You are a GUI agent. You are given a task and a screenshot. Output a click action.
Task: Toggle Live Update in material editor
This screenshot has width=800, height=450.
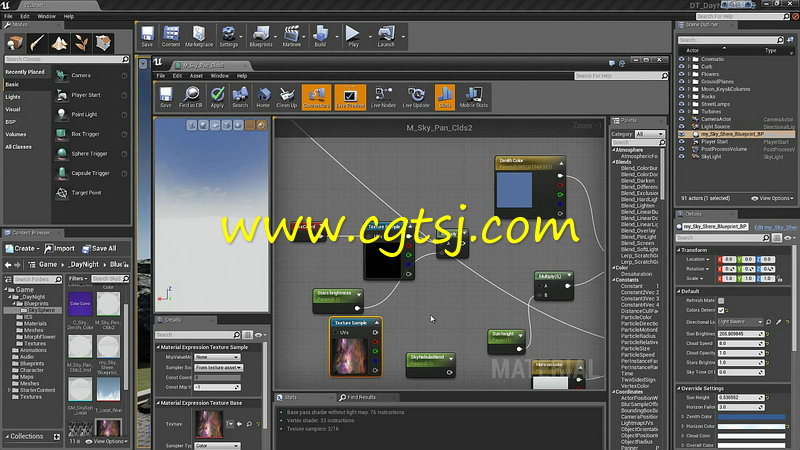click(x=416, y=97)
